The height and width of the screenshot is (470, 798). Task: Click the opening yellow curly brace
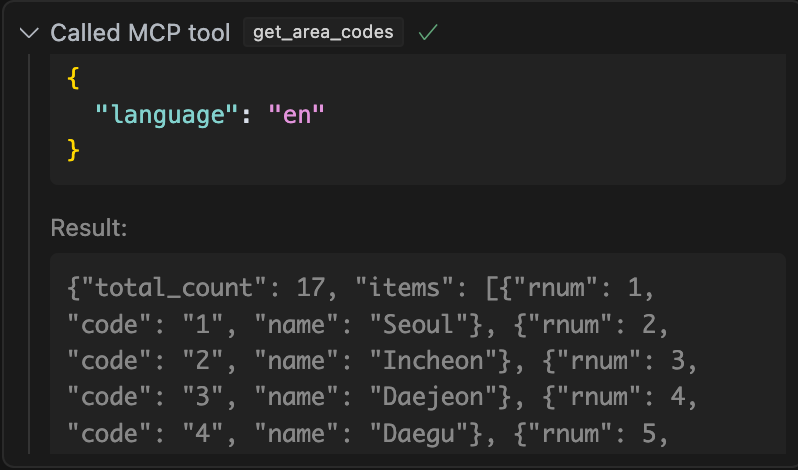point(73,77)
